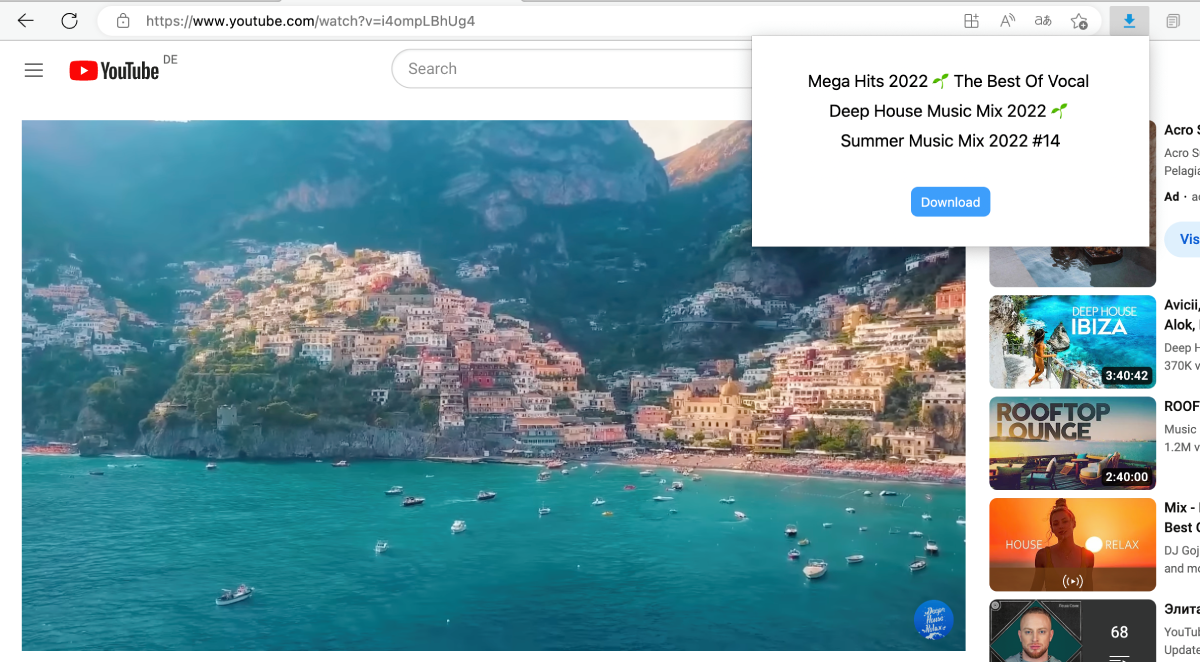Click the Download button in the popup
This screenshot has width=1200, height=662.
tap(950, 202)
